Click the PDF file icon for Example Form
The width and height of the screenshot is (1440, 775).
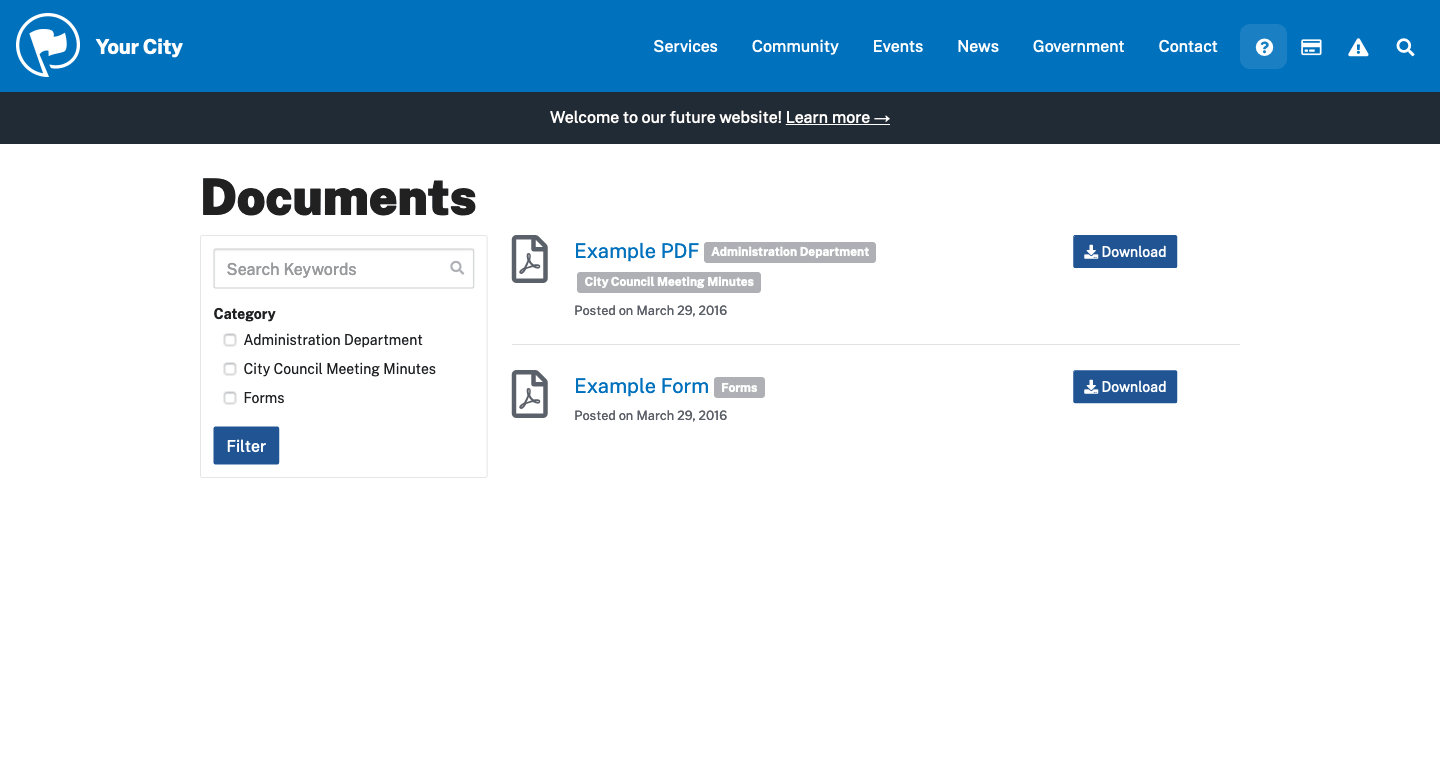click(530, 394)
